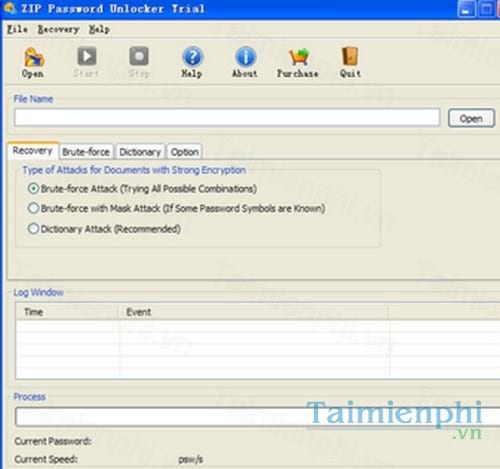The height and width of the screenshot is (469, 500).
Task: Minimize the ZIP Password Unlocker window
Action: (466, 9)
